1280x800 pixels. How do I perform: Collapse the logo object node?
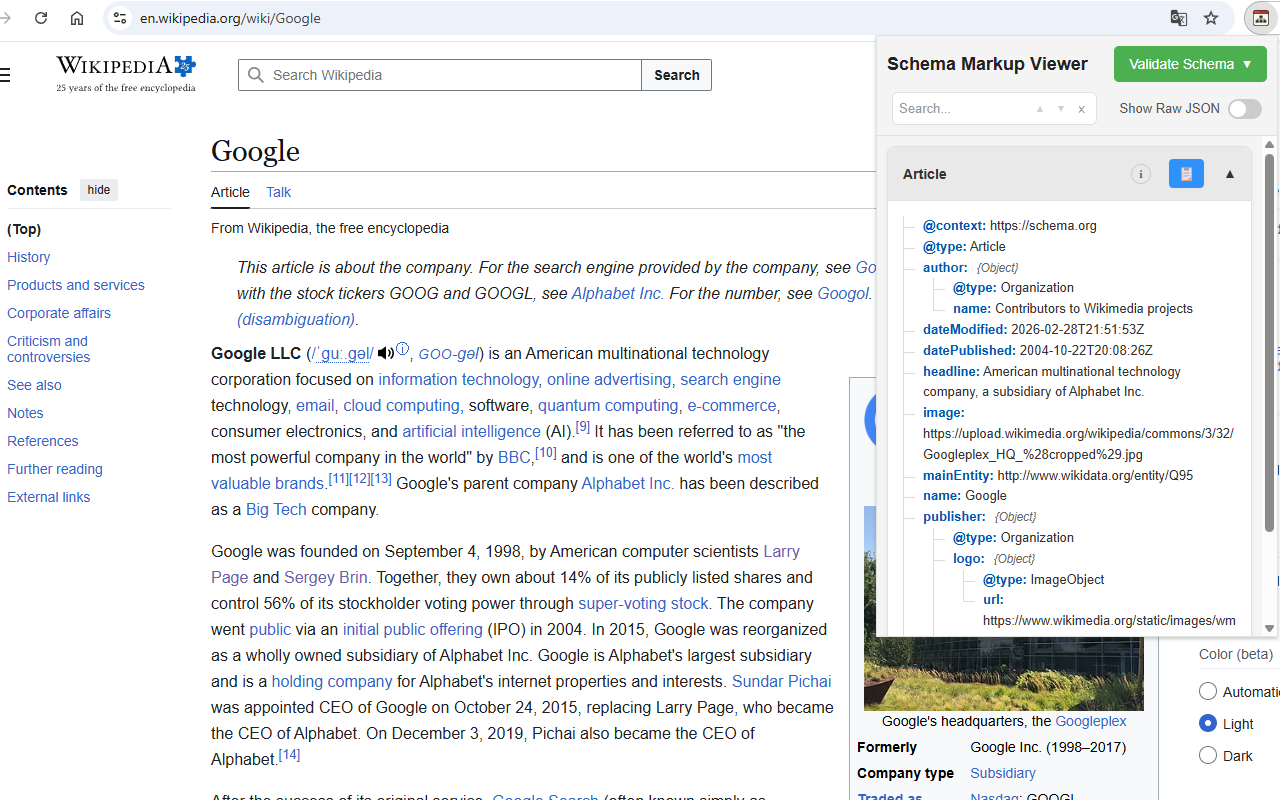coord(969,559)
